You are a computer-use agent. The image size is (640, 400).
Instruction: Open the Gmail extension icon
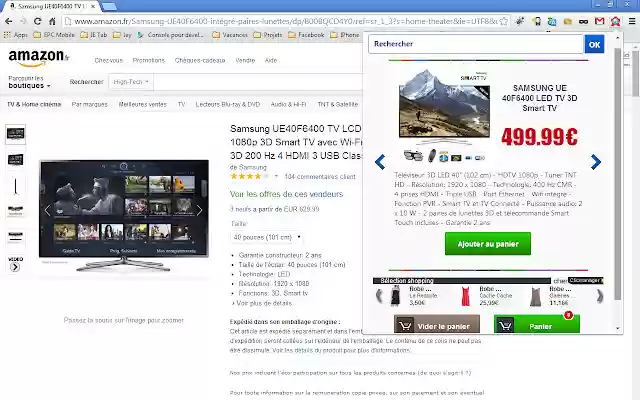[599, 21]
